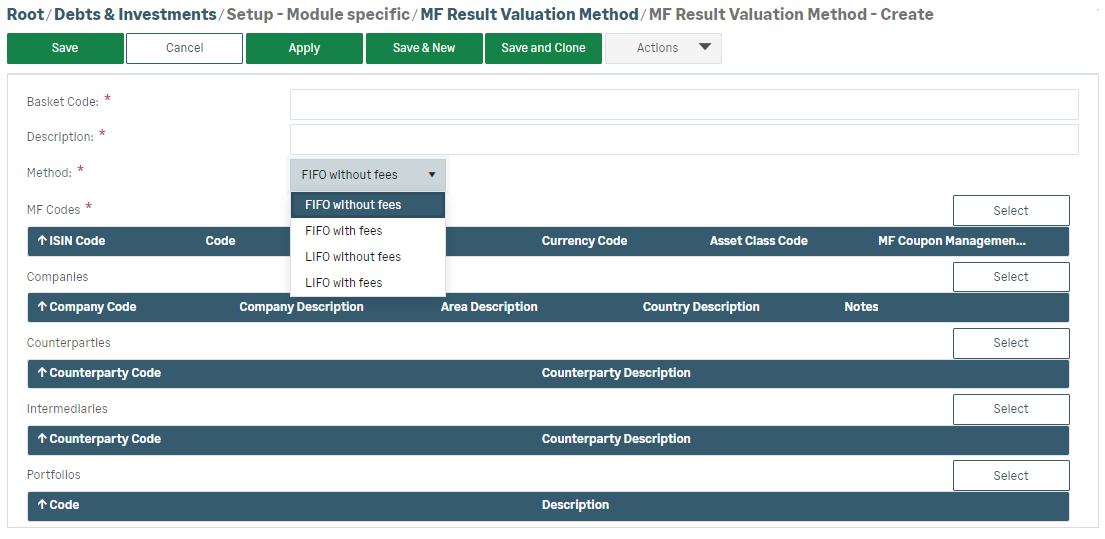
Task: Navigate to MF Result Valuation Method breadcrumb
Action: pyautogui.click(x=529, y=15)
